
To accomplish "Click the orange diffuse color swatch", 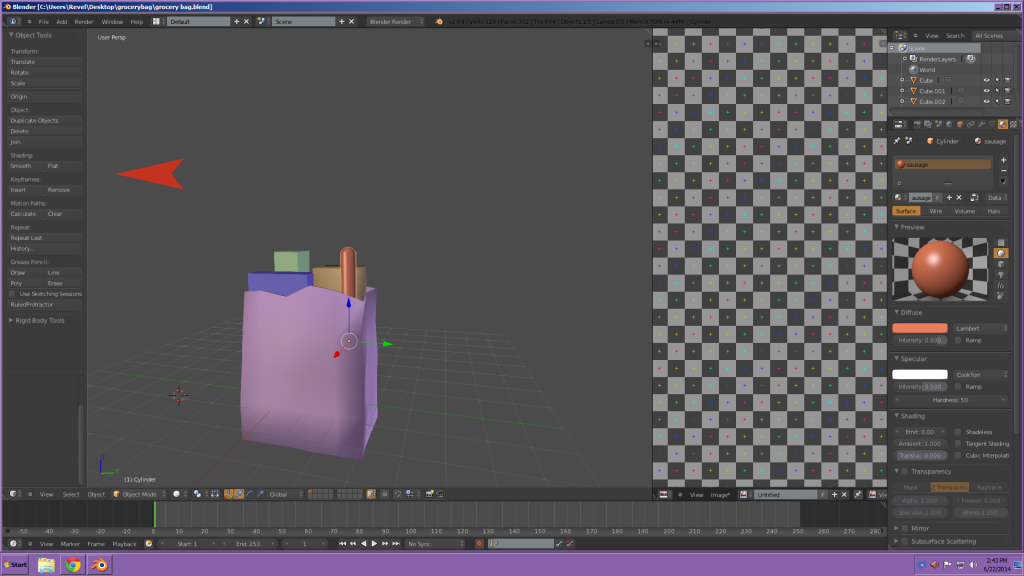I will coord(919,328).
